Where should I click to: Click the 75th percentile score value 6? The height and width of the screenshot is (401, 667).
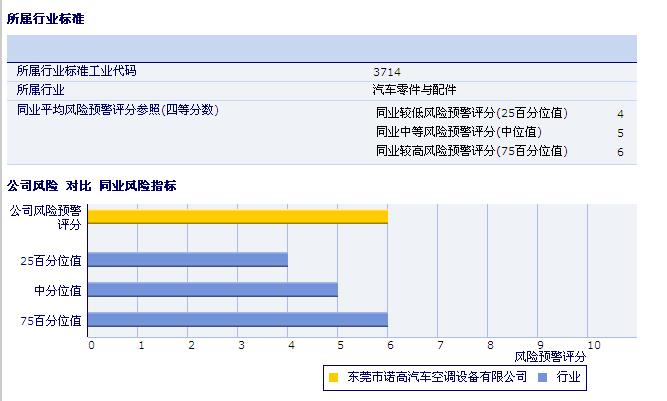620,152
